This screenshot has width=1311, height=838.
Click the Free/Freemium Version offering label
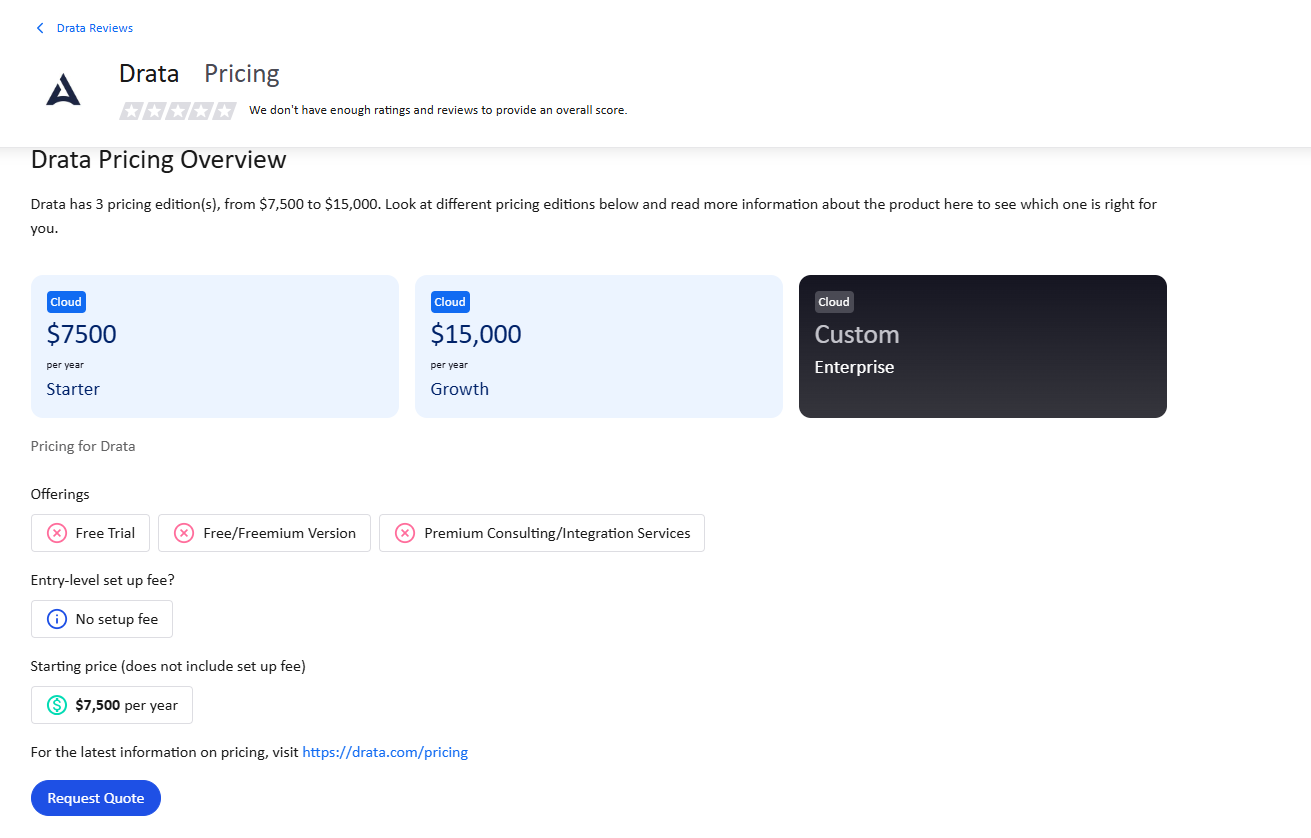(279, 533)
